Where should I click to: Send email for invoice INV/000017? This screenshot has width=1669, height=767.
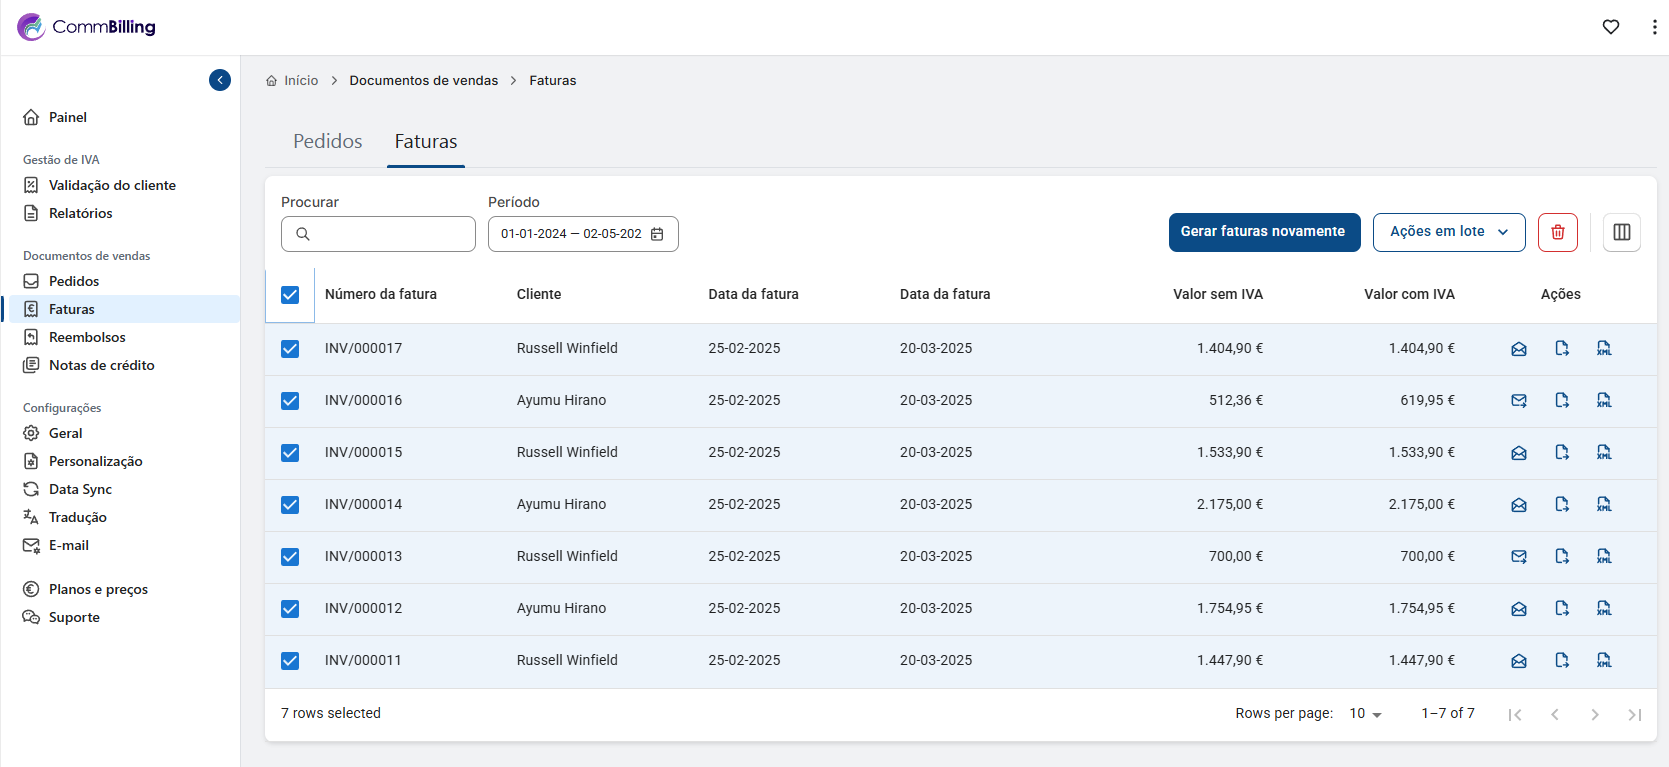[x=1518, y=349]
